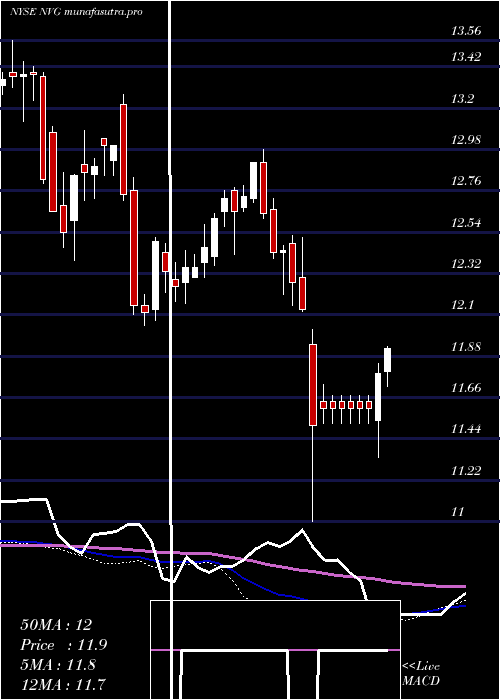Click the 13.56 price axis label
Image resolution: width=500 pixels, height=700 pixels.
(x=466, y=31)
